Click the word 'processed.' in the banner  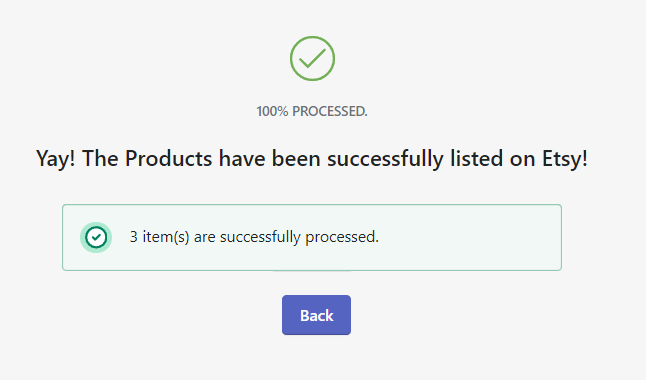pyautogui.click(x=342, y=237)
